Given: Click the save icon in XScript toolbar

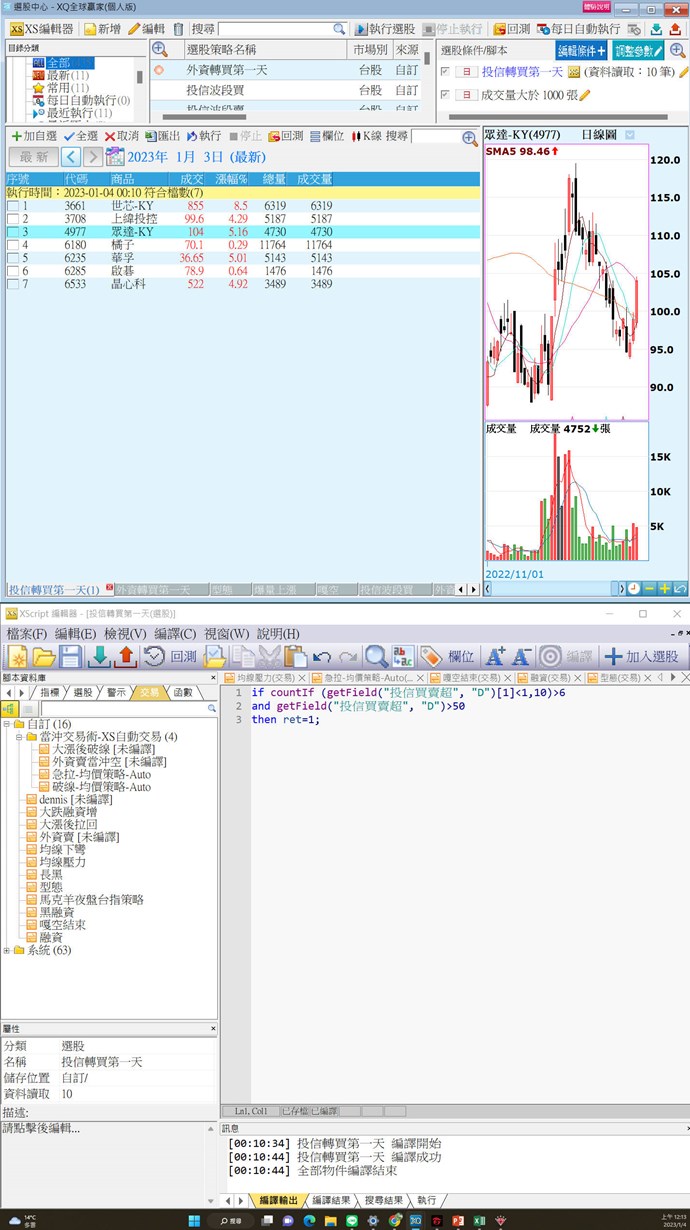Looking at the screenshot, I should (70, 656).
